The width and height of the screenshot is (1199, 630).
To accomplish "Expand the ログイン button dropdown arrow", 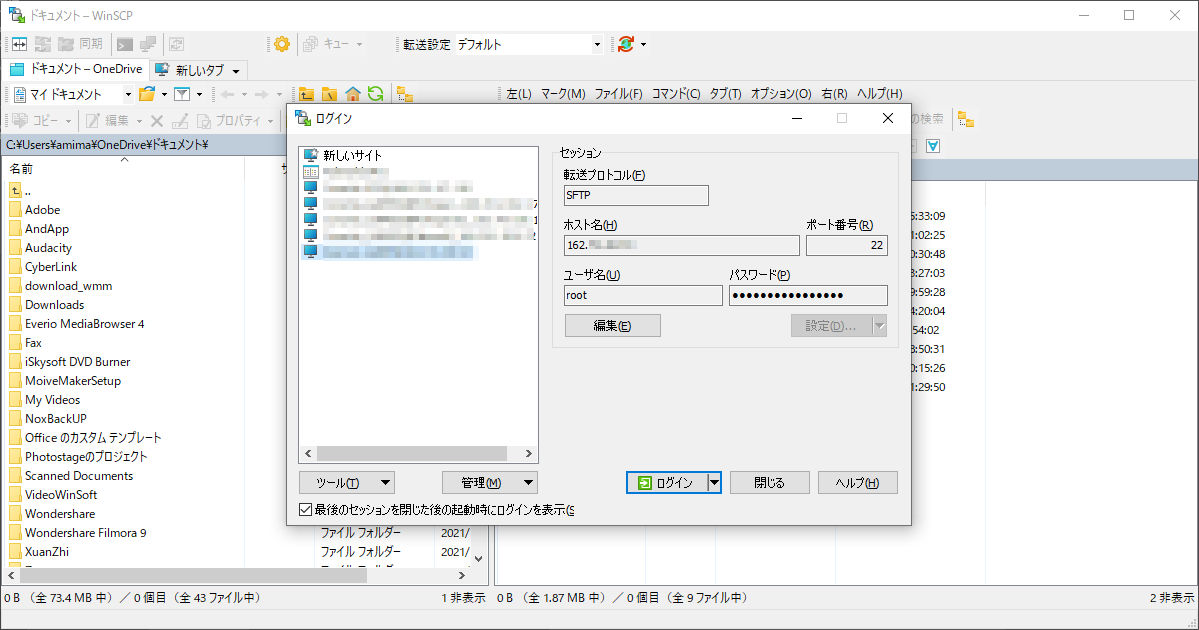I will tap(714, 483).
